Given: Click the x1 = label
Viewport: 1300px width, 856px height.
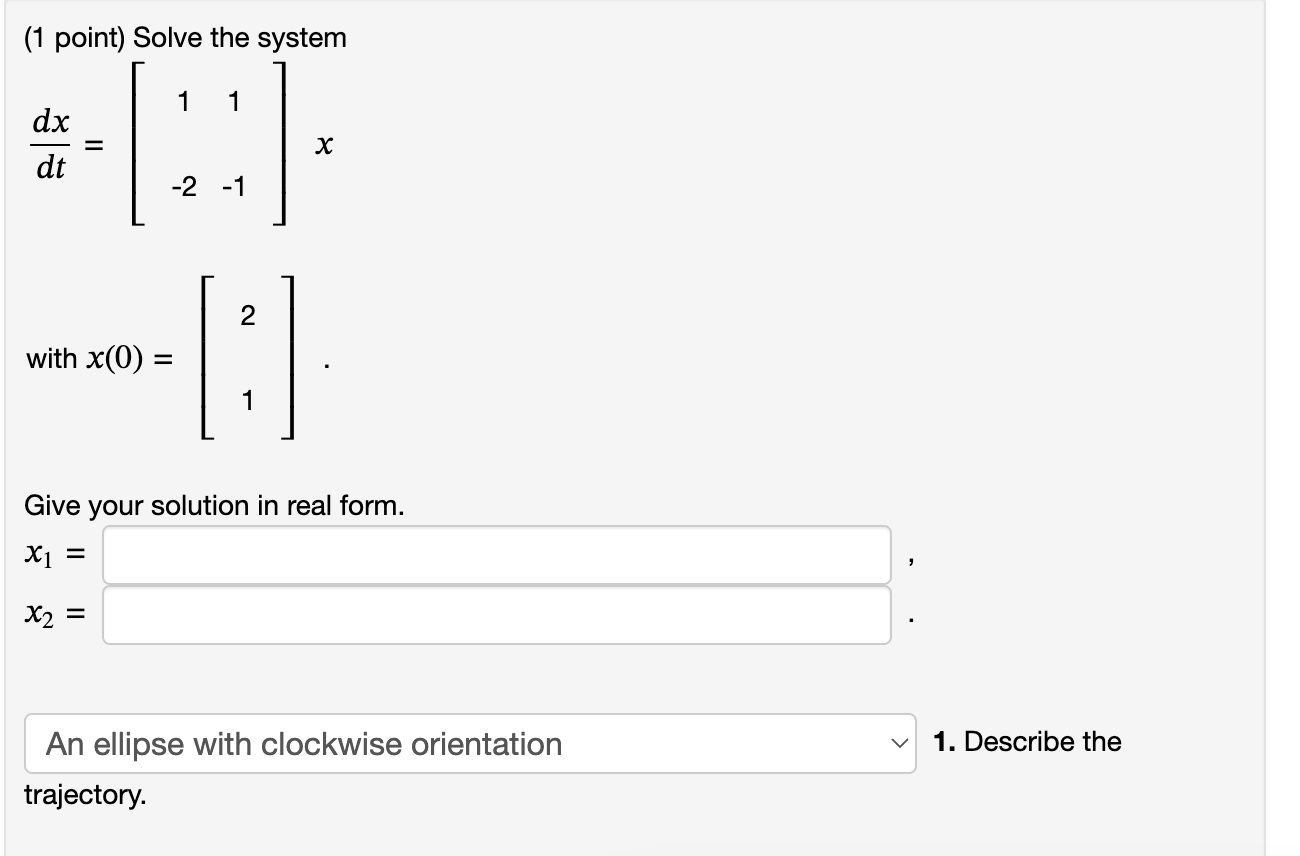Looking at the screenshot, I should (55, 554).
